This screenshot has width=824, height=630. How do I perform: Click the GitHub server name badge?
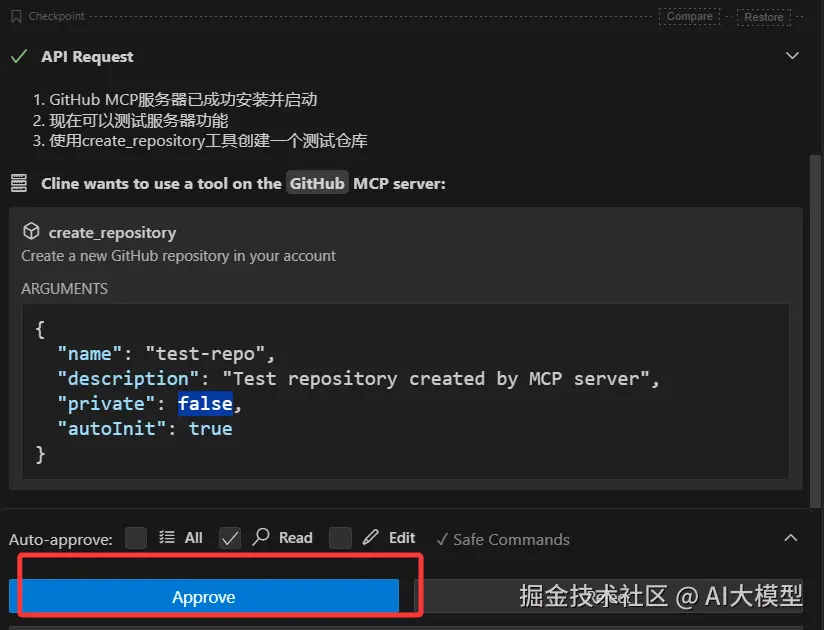point(317,183)
